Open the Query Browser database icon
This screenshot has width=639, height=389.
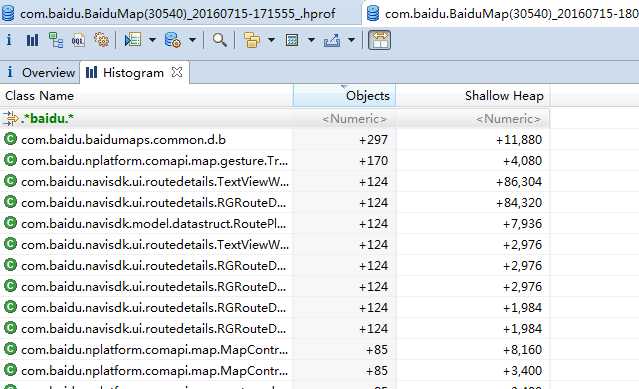coord(172,40)
